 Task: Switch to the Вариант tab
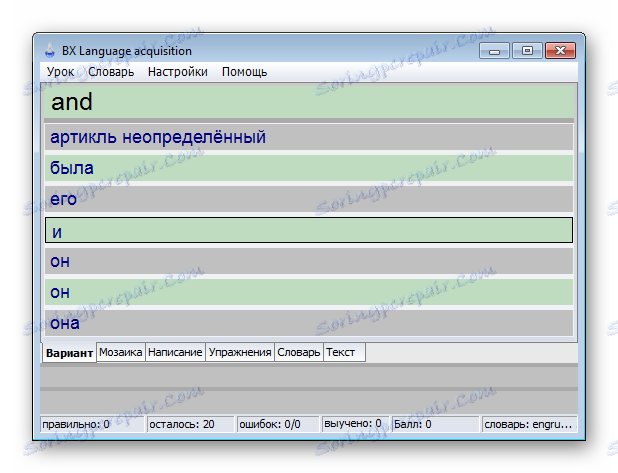(x=69, y=353)
